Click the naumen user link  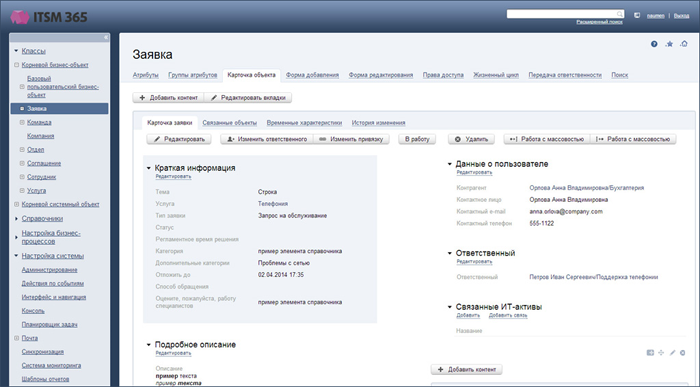tap(656, 16)
